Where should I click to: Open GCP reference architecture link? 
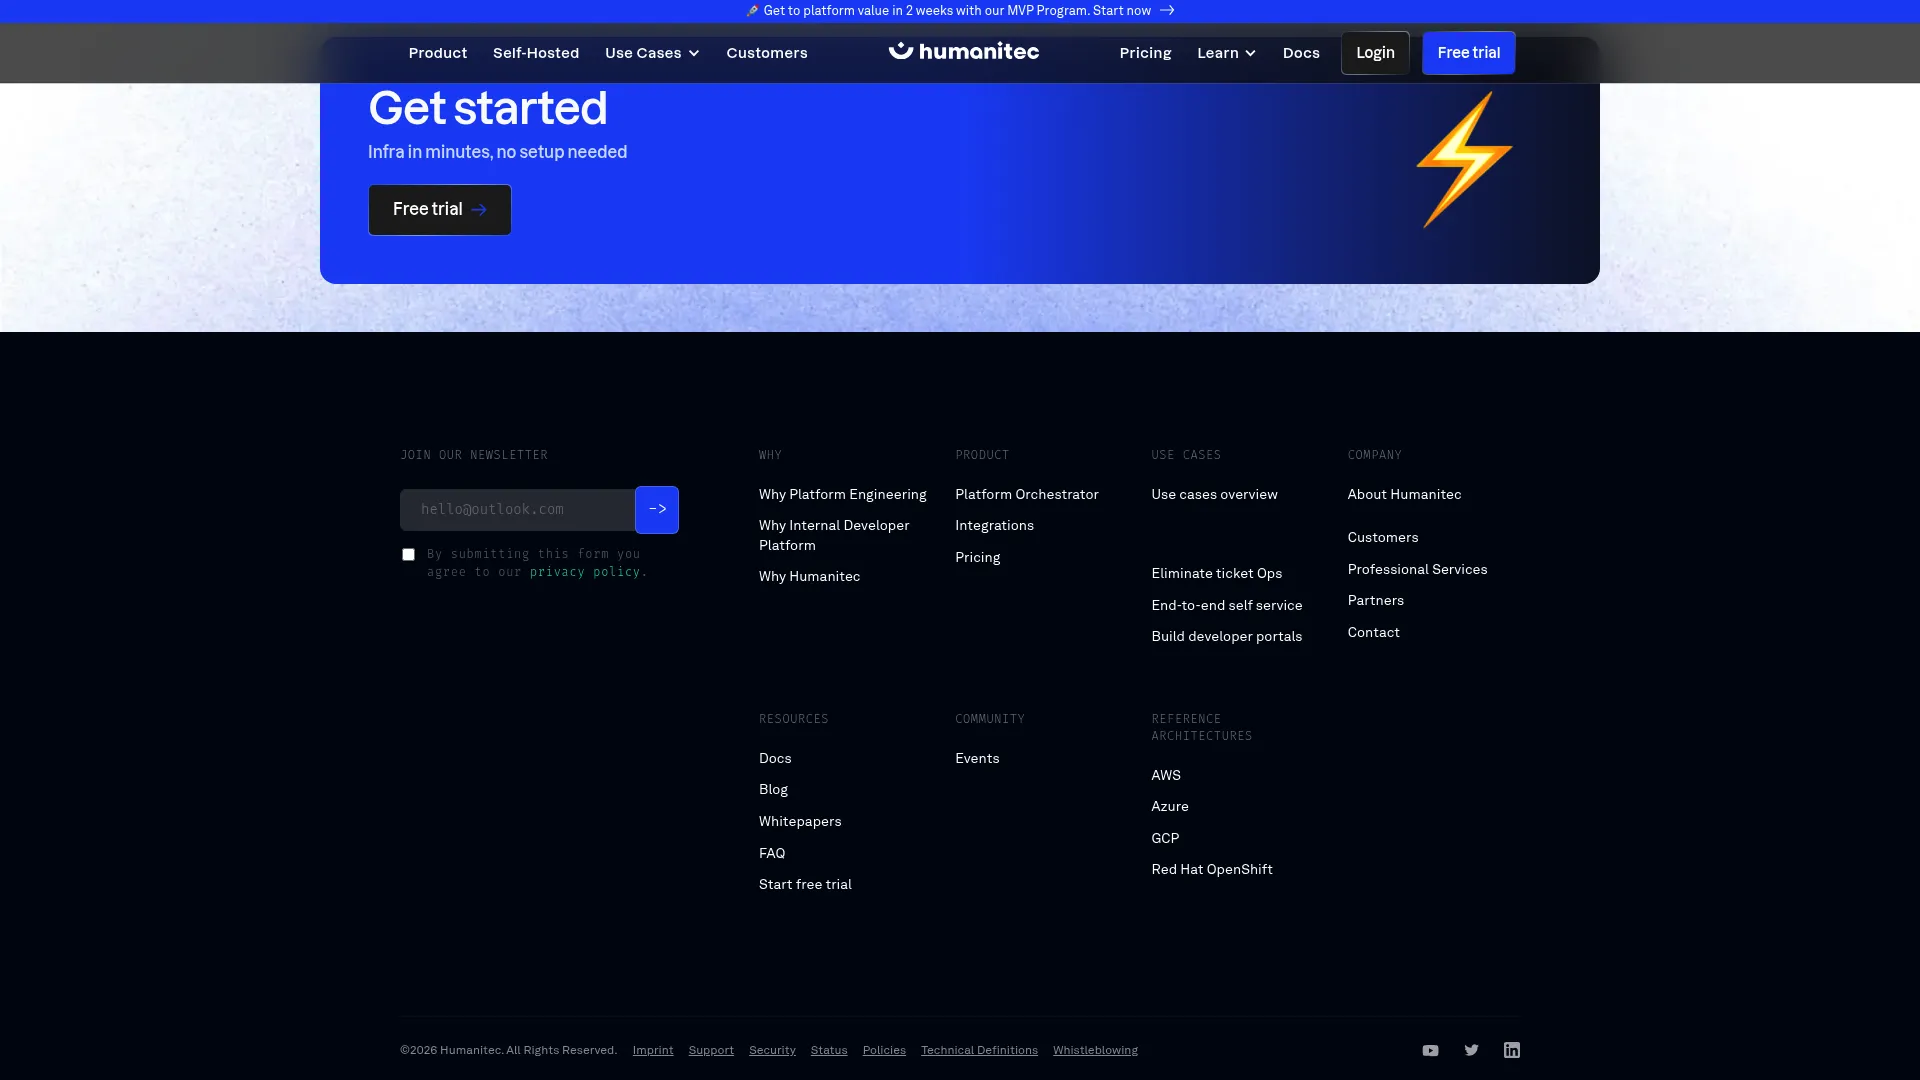[1165, 839]
